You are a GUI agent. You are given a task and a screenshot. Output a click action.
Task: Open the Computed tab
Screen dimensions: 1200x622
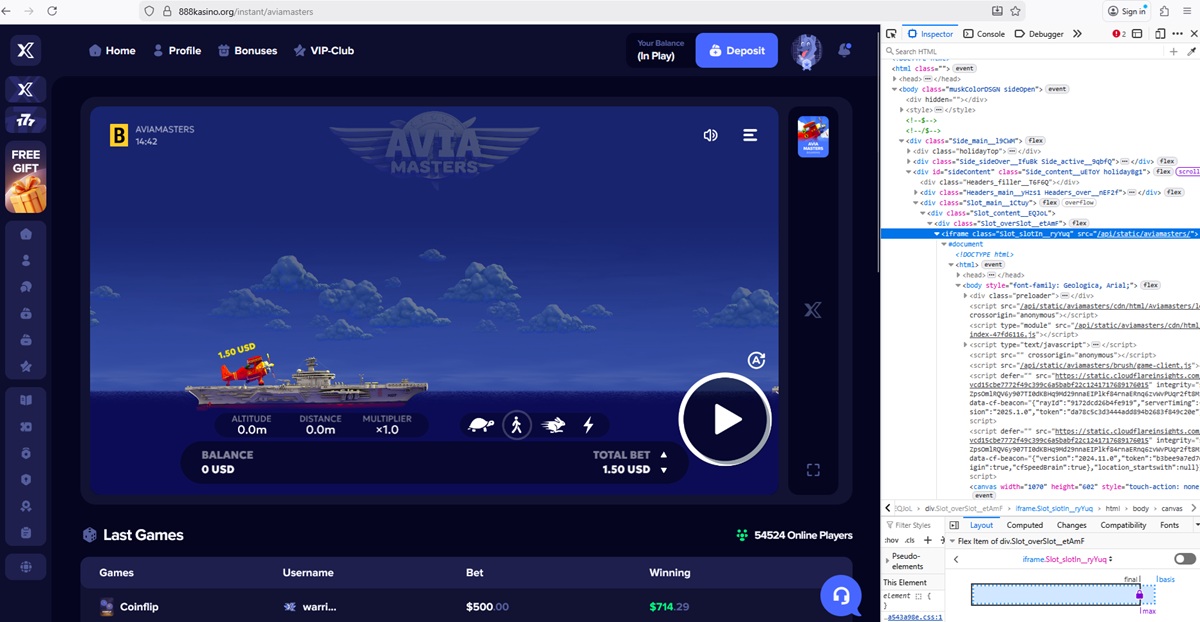[x=1024, y=525]
